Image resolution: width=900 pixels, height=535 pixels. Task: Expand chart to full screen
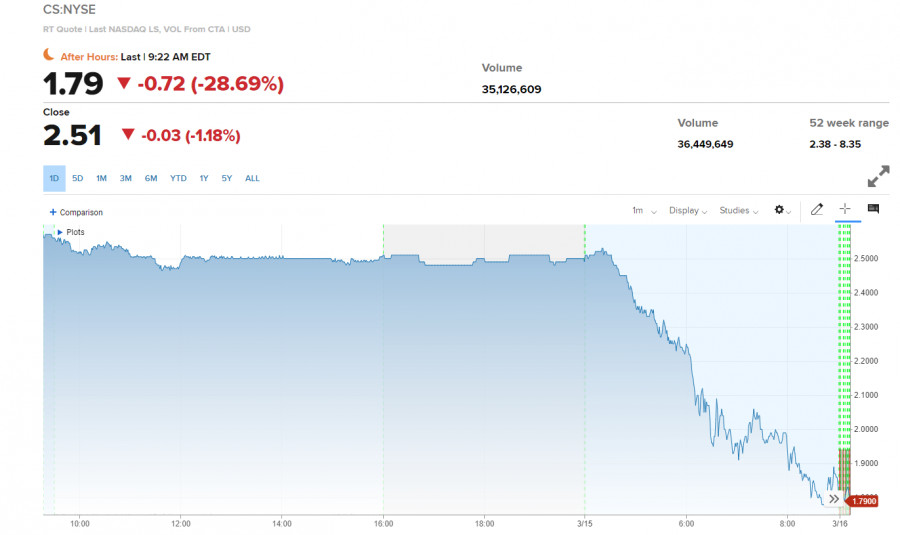(878, 176)
